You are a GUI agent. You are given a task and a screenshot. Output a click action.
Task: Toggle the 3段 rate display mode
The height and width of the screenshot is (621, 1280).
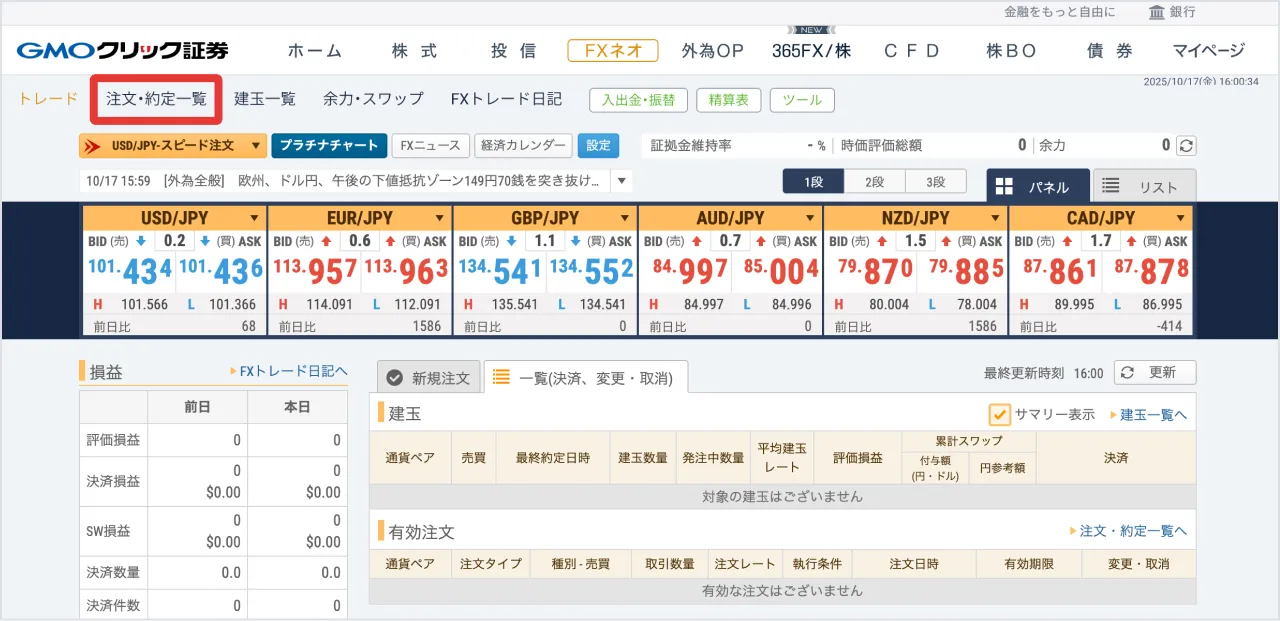click(936, 181)
